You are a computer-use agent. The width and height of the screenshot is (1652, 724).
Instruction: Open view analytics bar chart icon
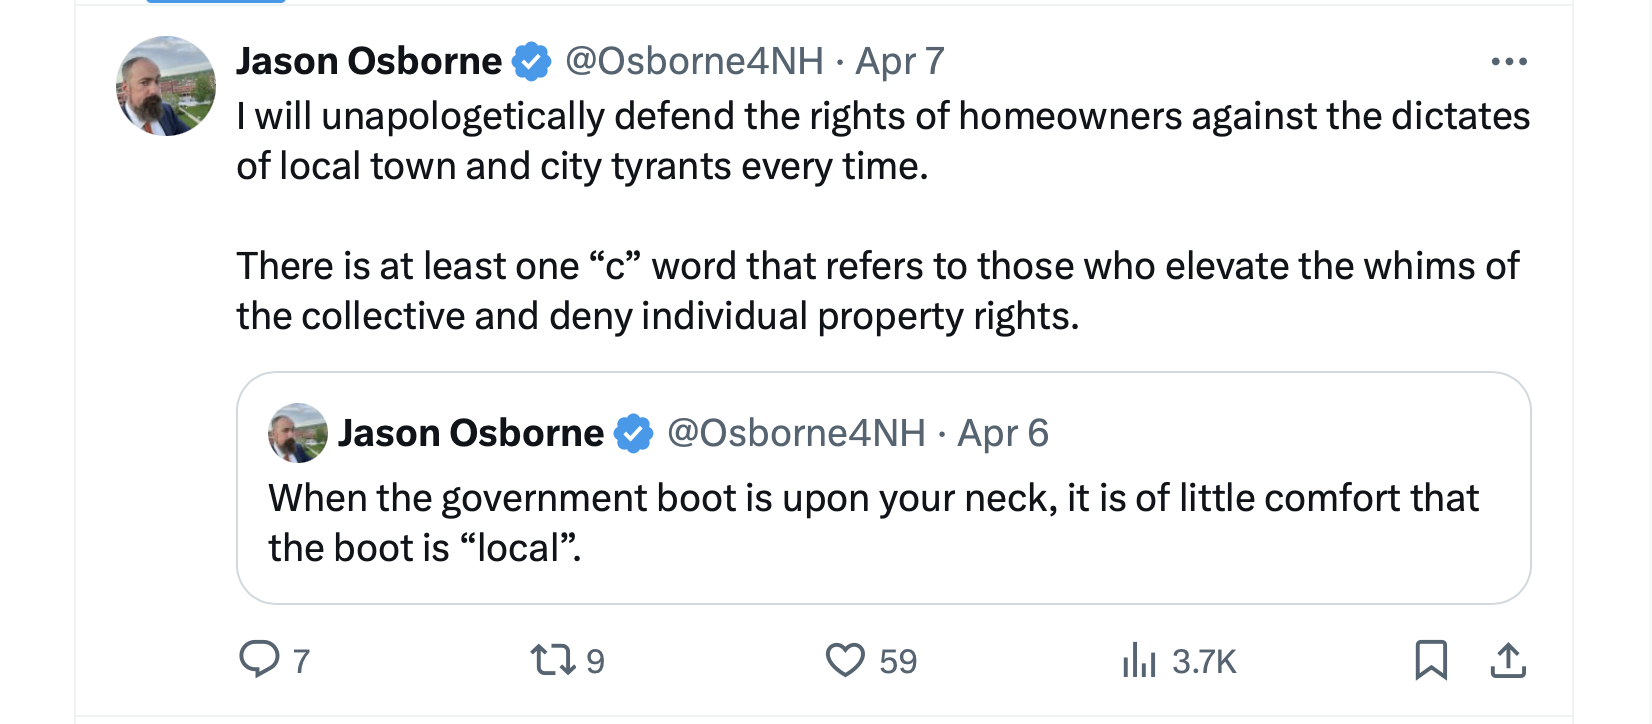click(1139, 660)
